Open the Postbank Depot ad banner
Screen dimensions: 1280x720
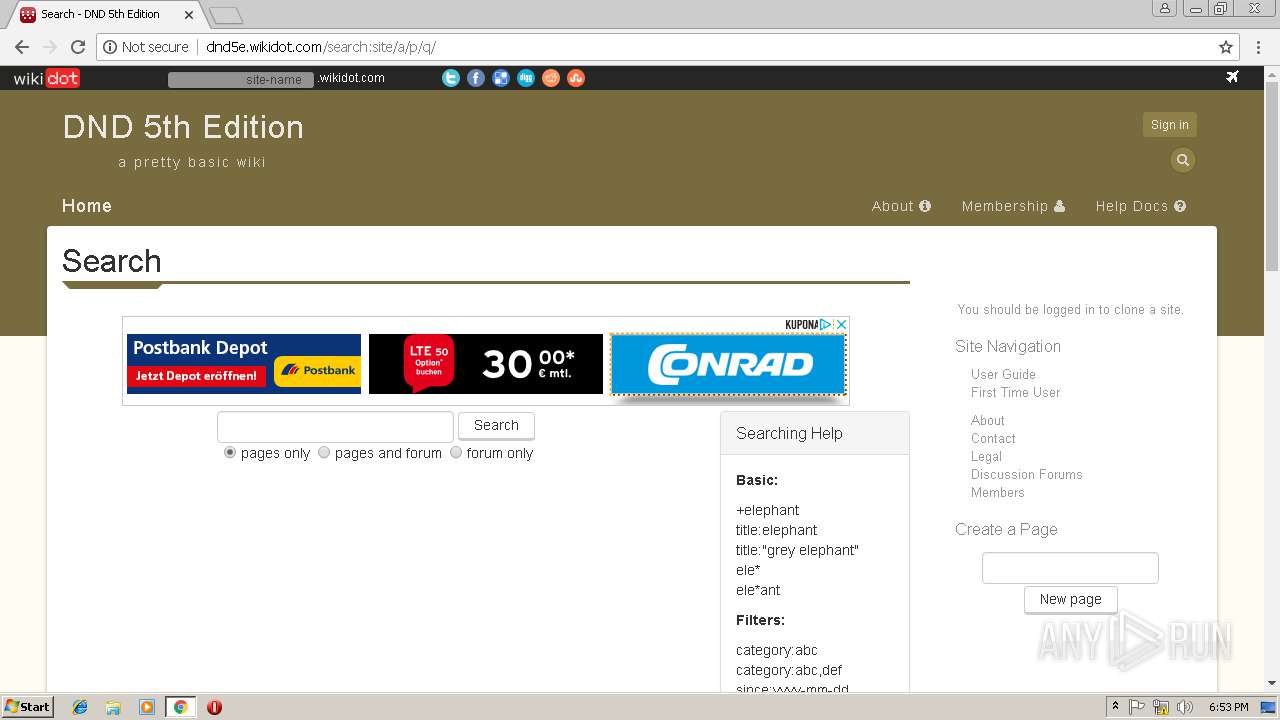(244, 364)
